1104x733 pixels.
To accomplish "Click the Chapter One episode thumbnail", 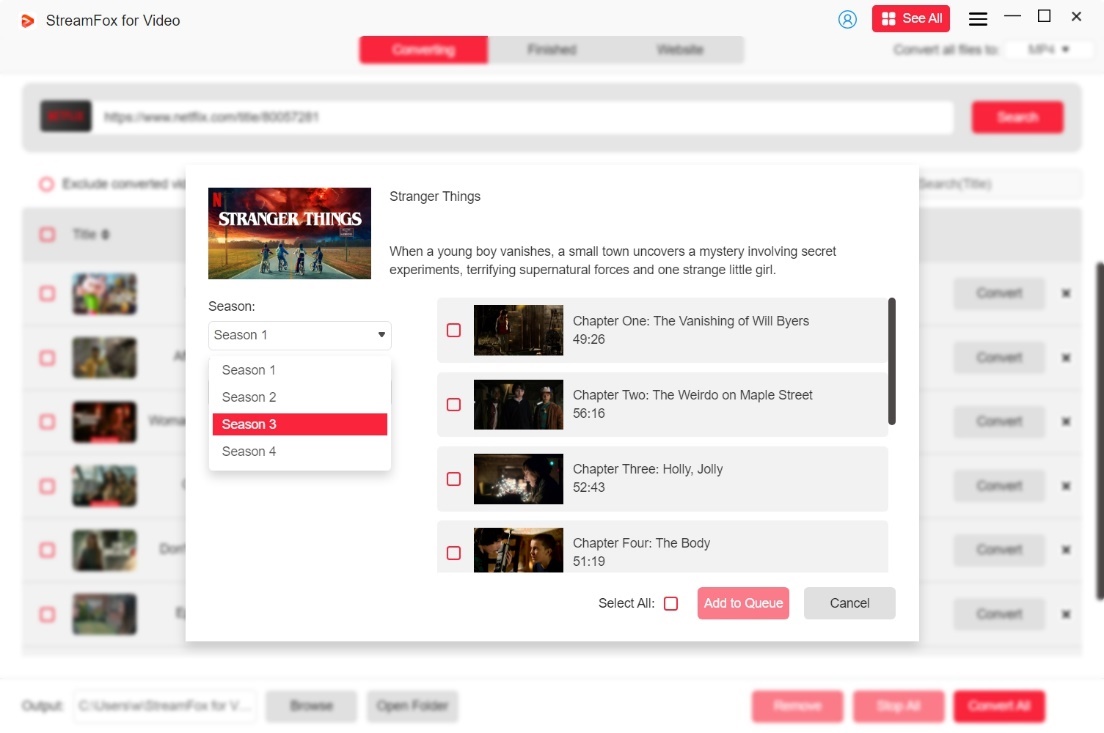I will point(518,330).
